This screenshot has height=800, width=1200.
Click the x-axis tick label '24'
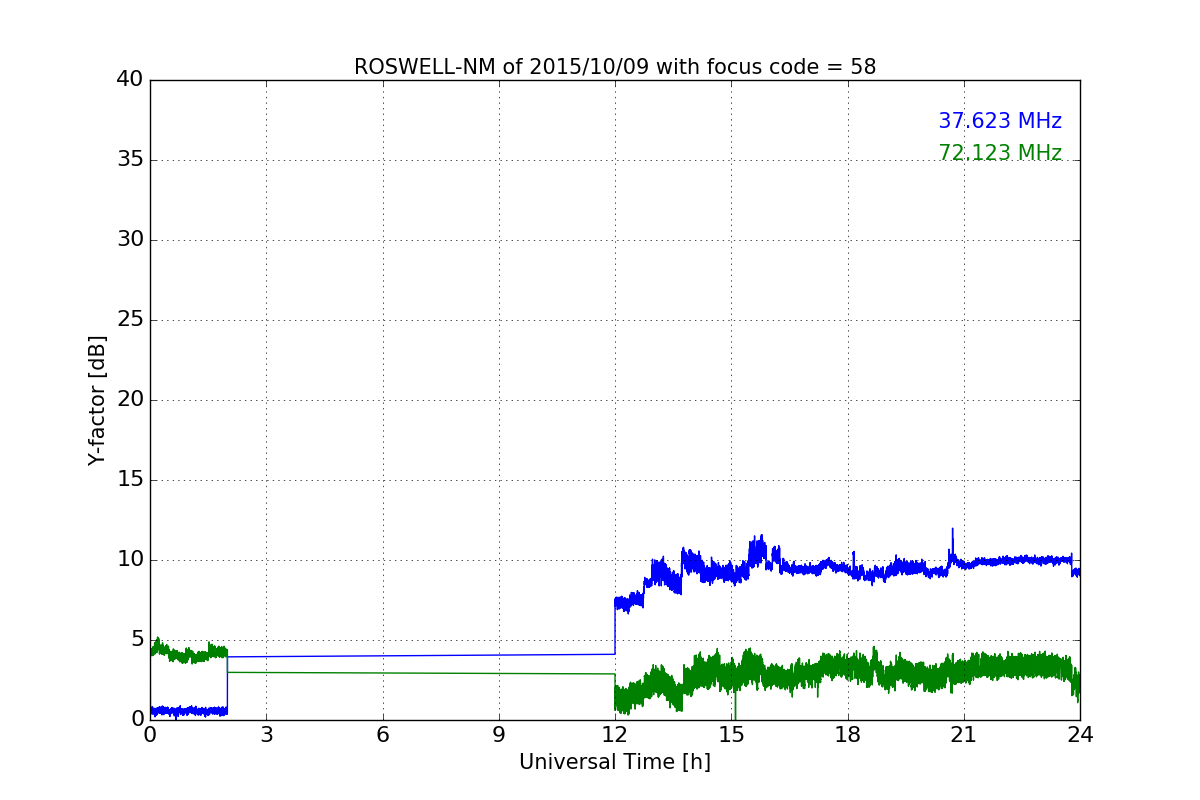click(1080, 735)
